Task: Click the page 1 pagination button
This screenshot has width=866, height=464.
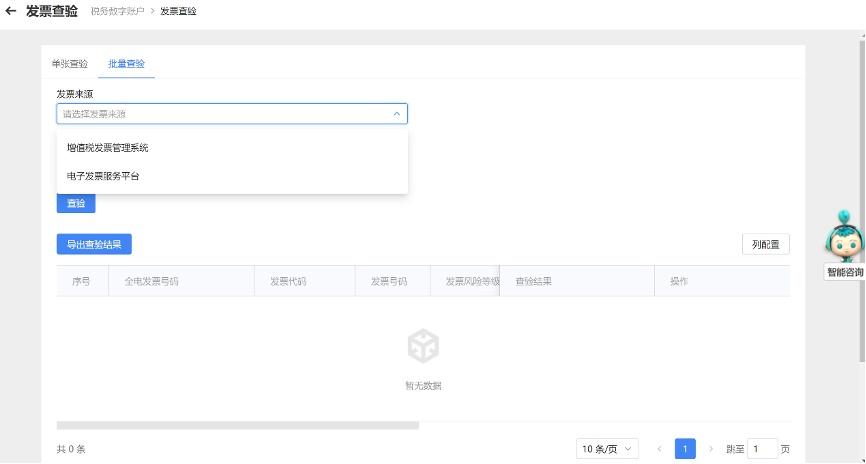Action: pos(685,449)
